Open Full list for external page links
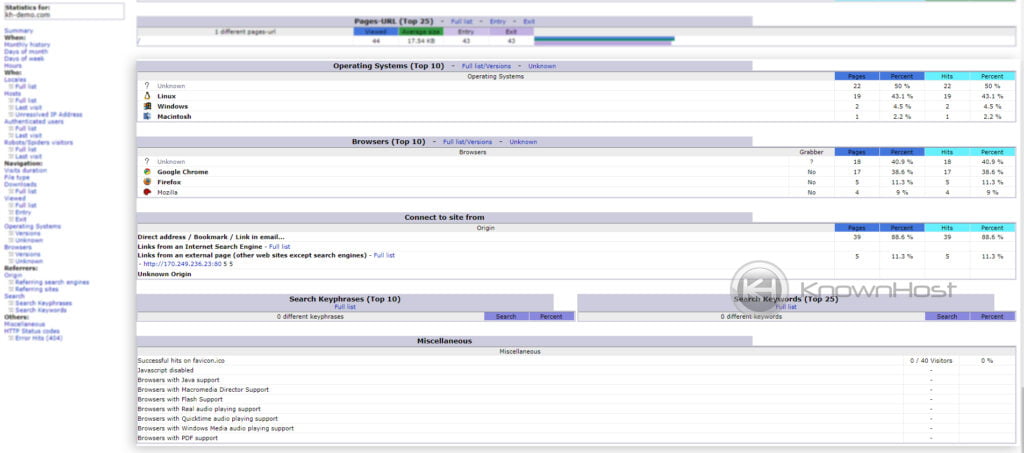This screenshot has height=453, width=1024. pyautogui.click(x=384, y=255)
